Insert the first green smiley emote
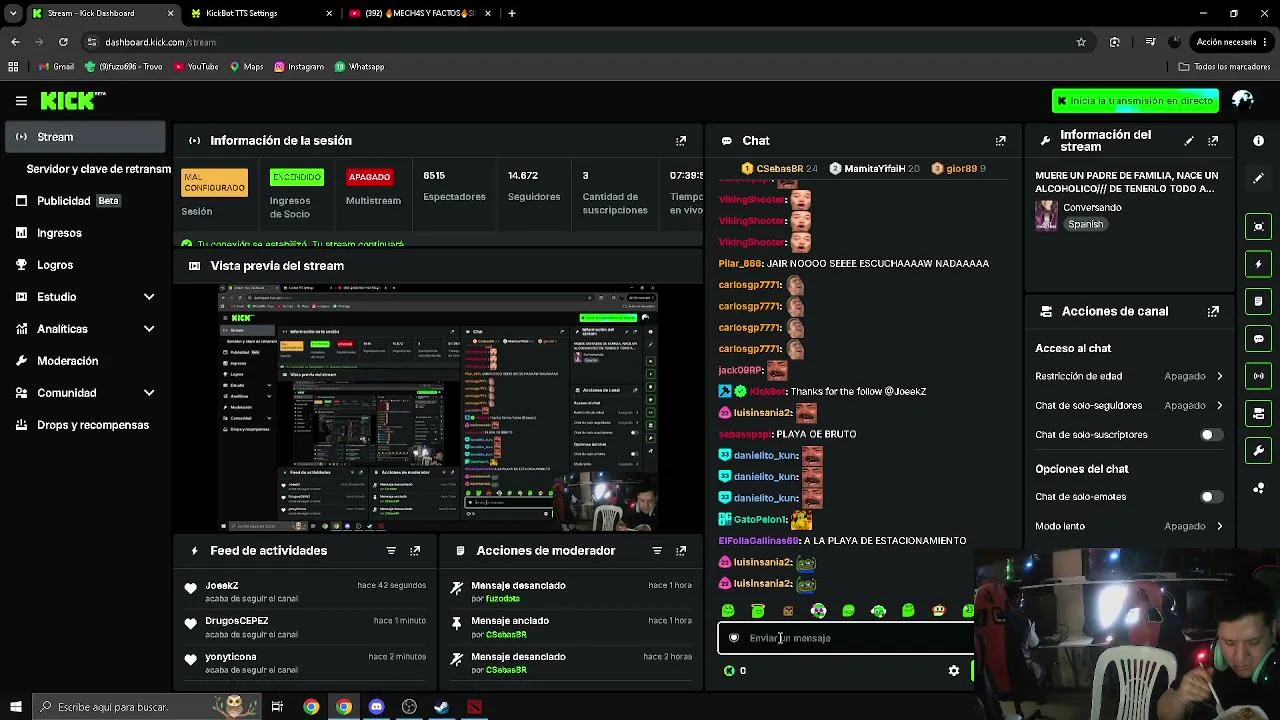This screenshot has height=720, width=1280. pyautogui.click(x=728, y=611)
